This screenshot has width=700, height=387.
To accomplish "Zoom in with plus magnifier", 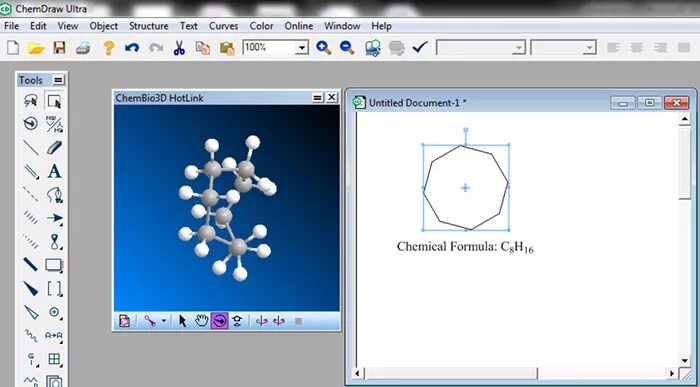I will (x=323, y=47).
